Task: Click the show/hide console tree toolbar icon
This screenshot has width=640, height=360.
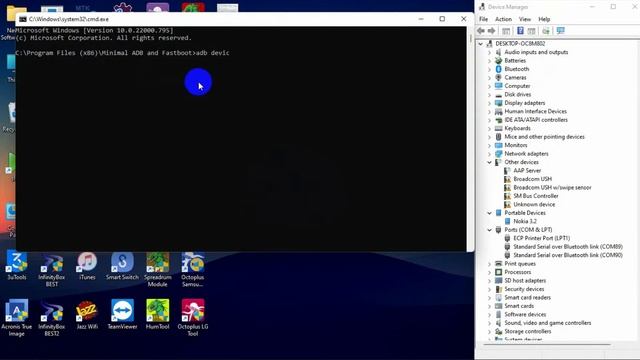Action: 506,31
